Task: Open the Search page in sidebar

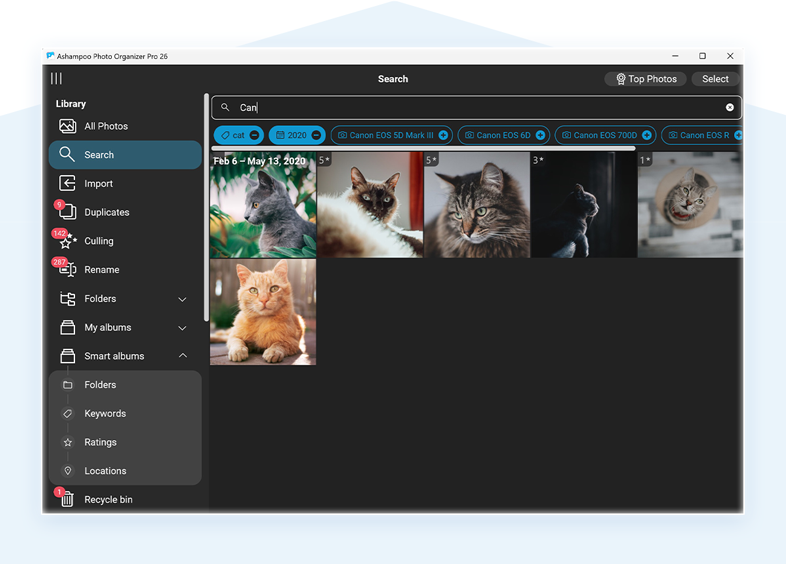Action: [x=125, y=154]
